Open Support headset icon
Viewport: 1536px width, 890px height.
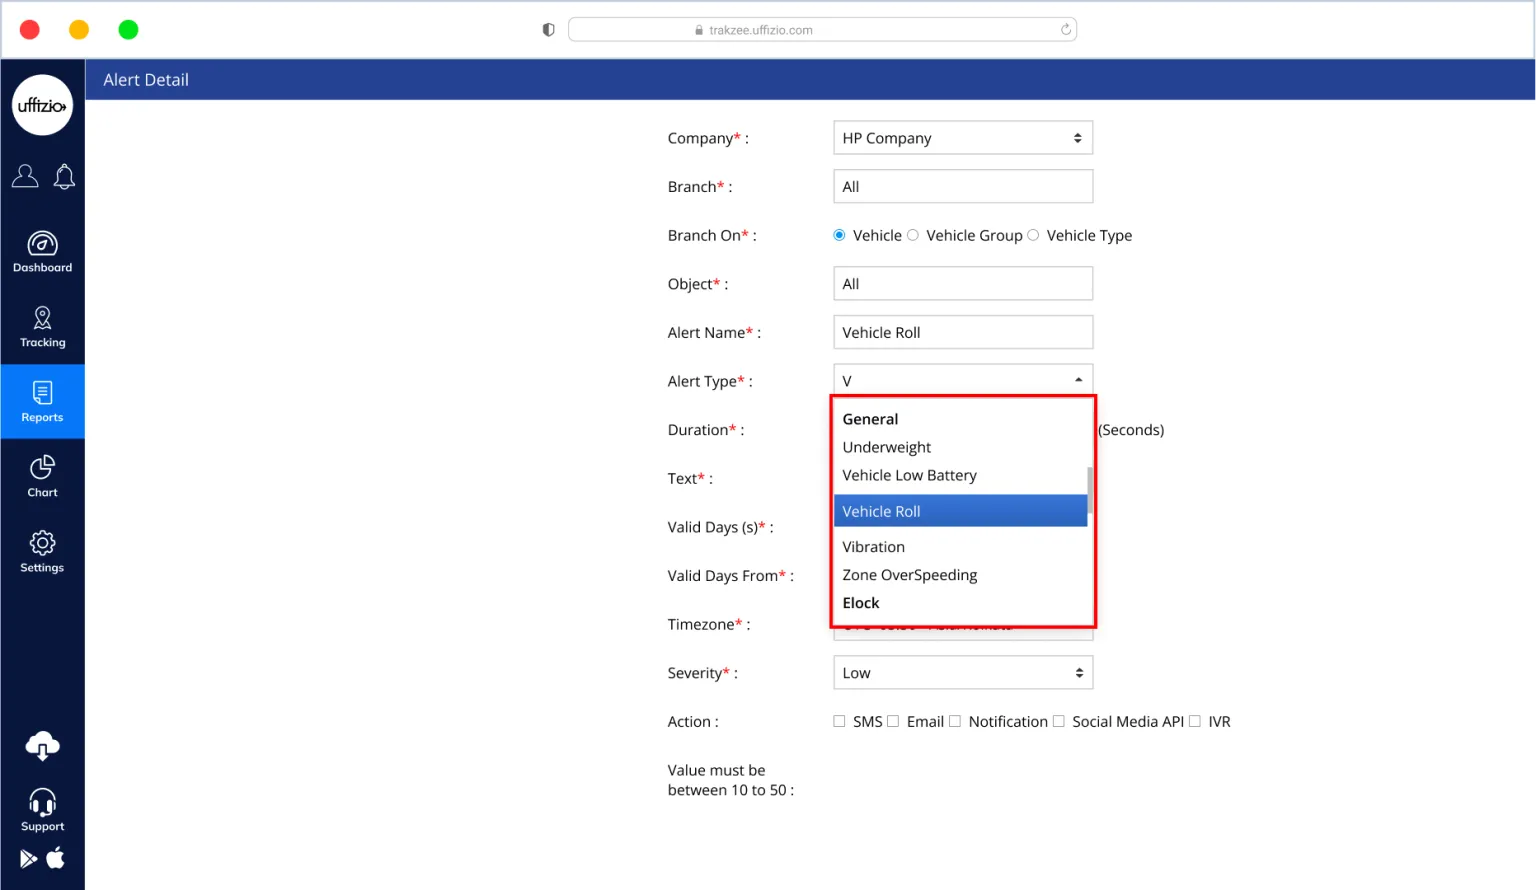42,810
